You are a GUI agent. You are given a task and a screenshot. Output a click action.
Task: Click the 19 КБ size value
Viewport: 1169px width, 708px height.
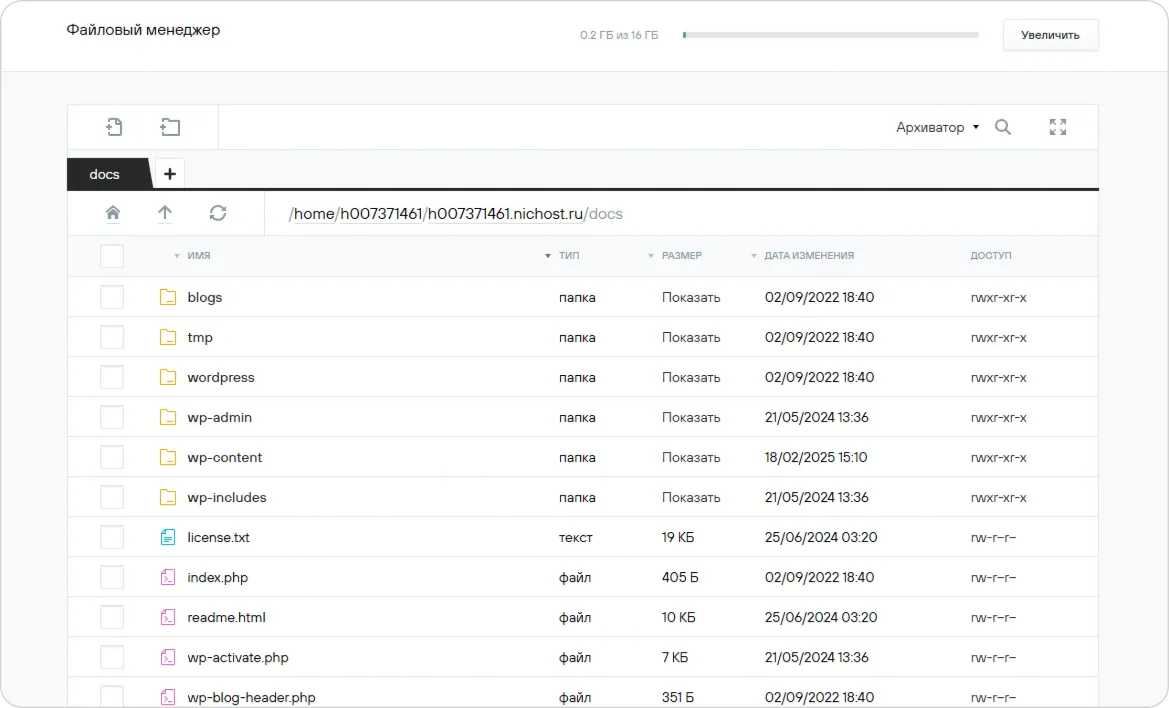click(678, 537)
